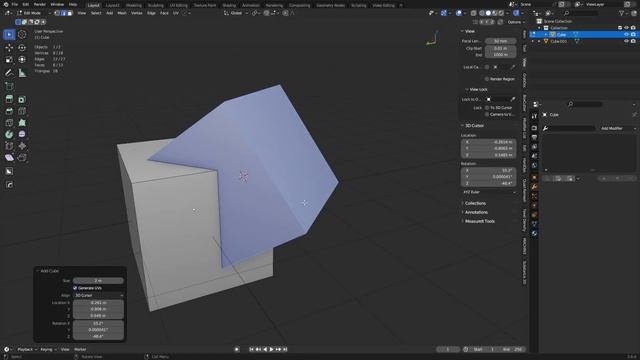
Task: Select the Shear tool
Action: (x=9, y=158)
